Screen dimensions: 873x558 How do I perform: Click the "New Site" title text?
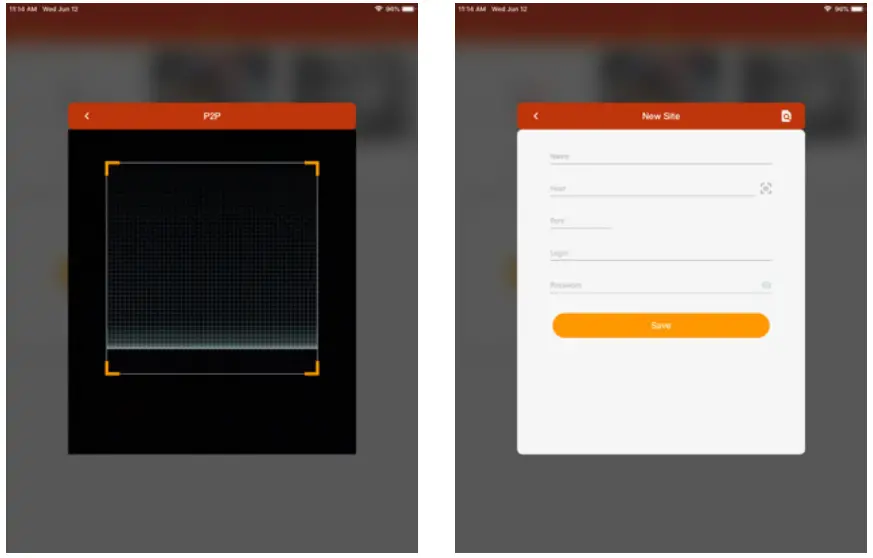(661, 116)
